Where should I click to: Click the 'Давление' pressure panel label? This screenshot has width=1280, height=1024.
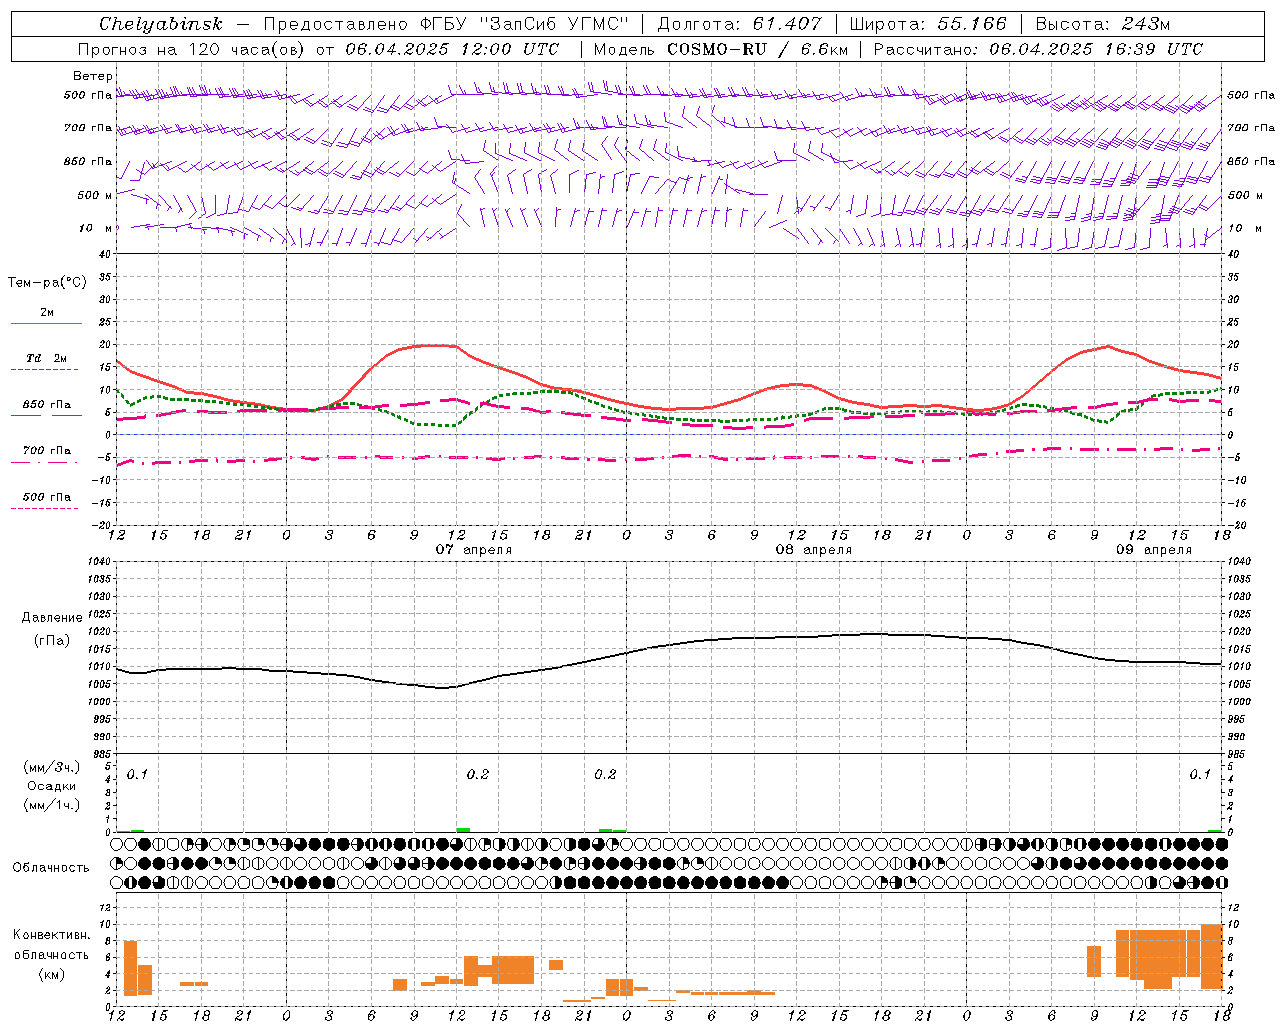[x=52, y=618]
